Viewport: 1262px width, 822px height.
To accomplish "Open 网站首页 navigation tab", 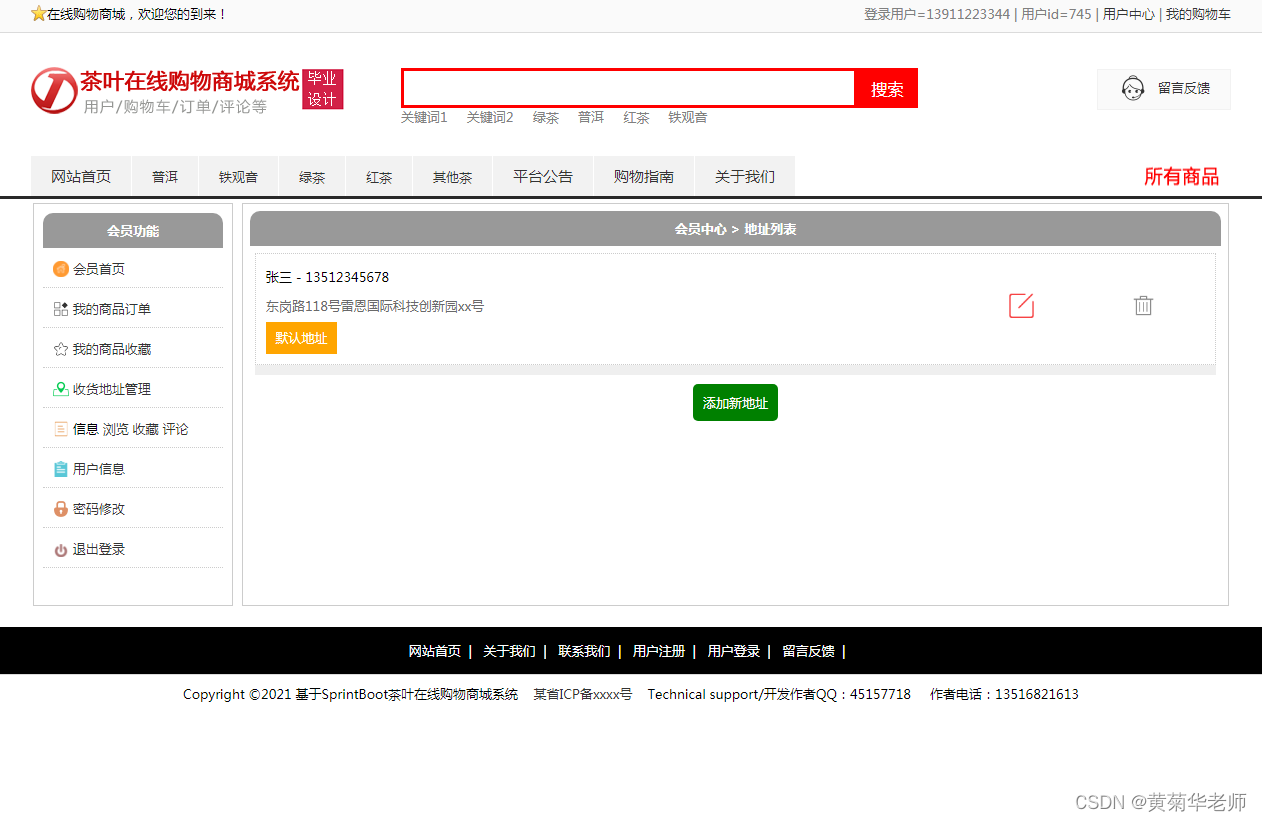I will coord(81,176).
